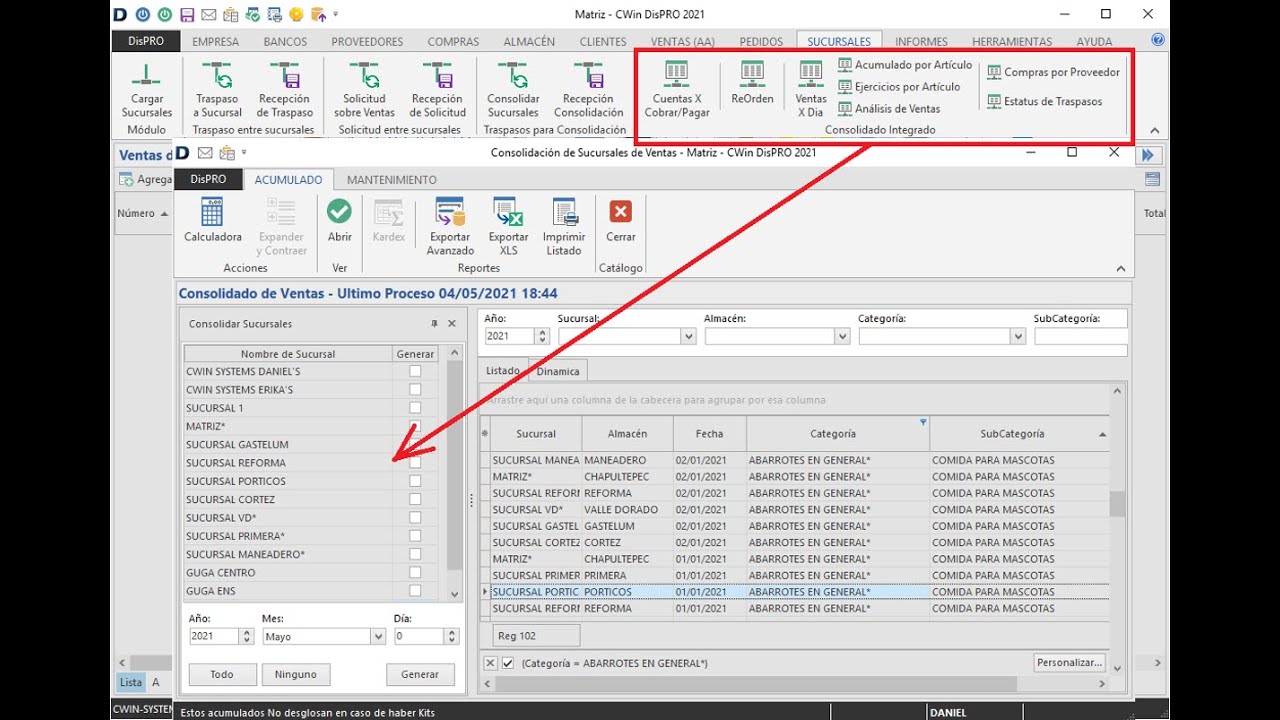This screenshot has height=720, width=1280.
Task: Remove the Categoría filter with X button
Action: 490,663
